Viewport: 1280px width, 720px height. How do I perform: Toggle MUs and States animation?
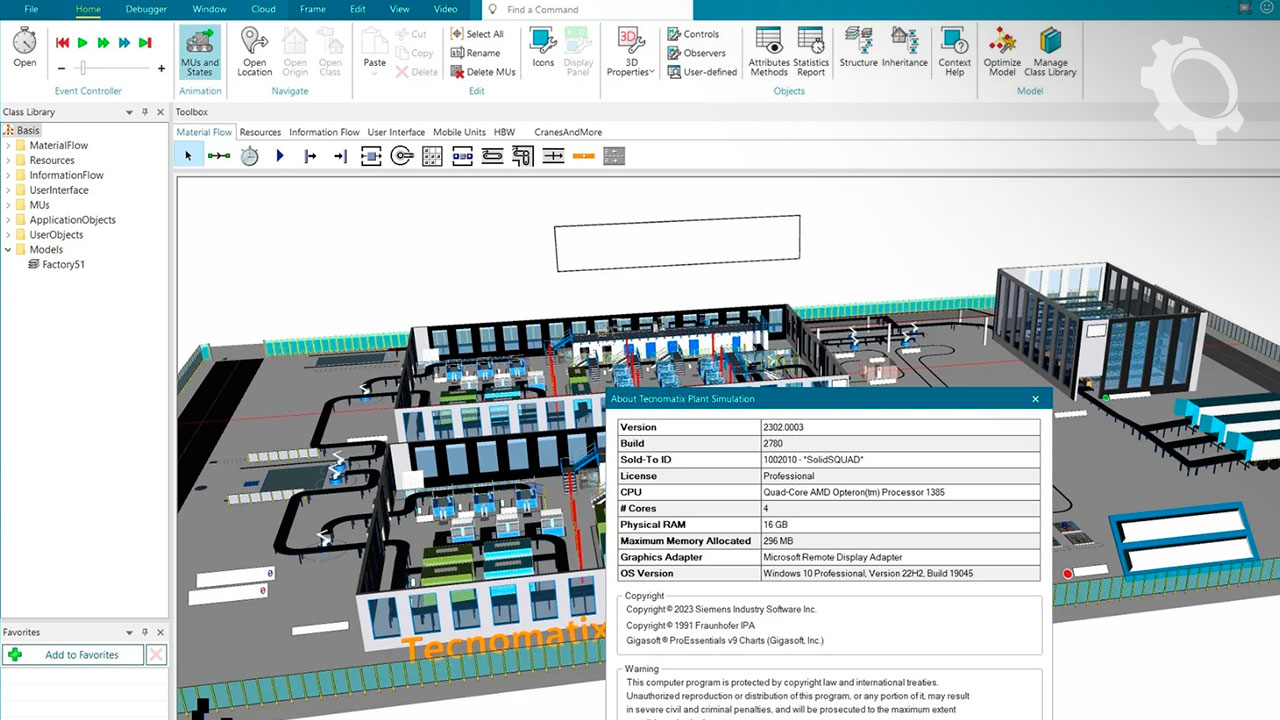pos(200,52)
